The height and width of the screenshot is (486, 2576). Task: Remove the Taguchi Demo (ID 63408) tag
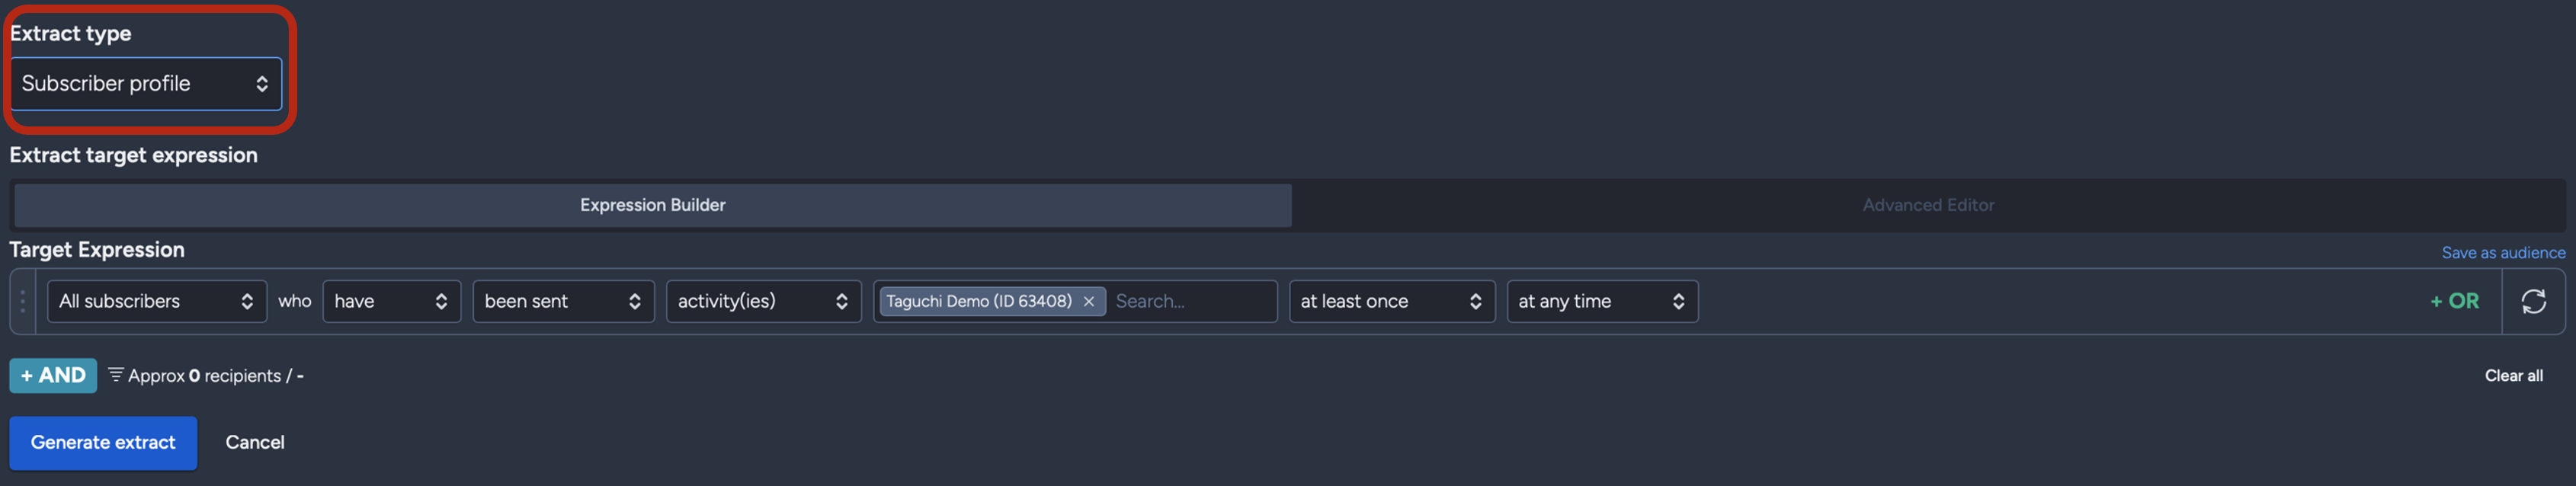1089,301
